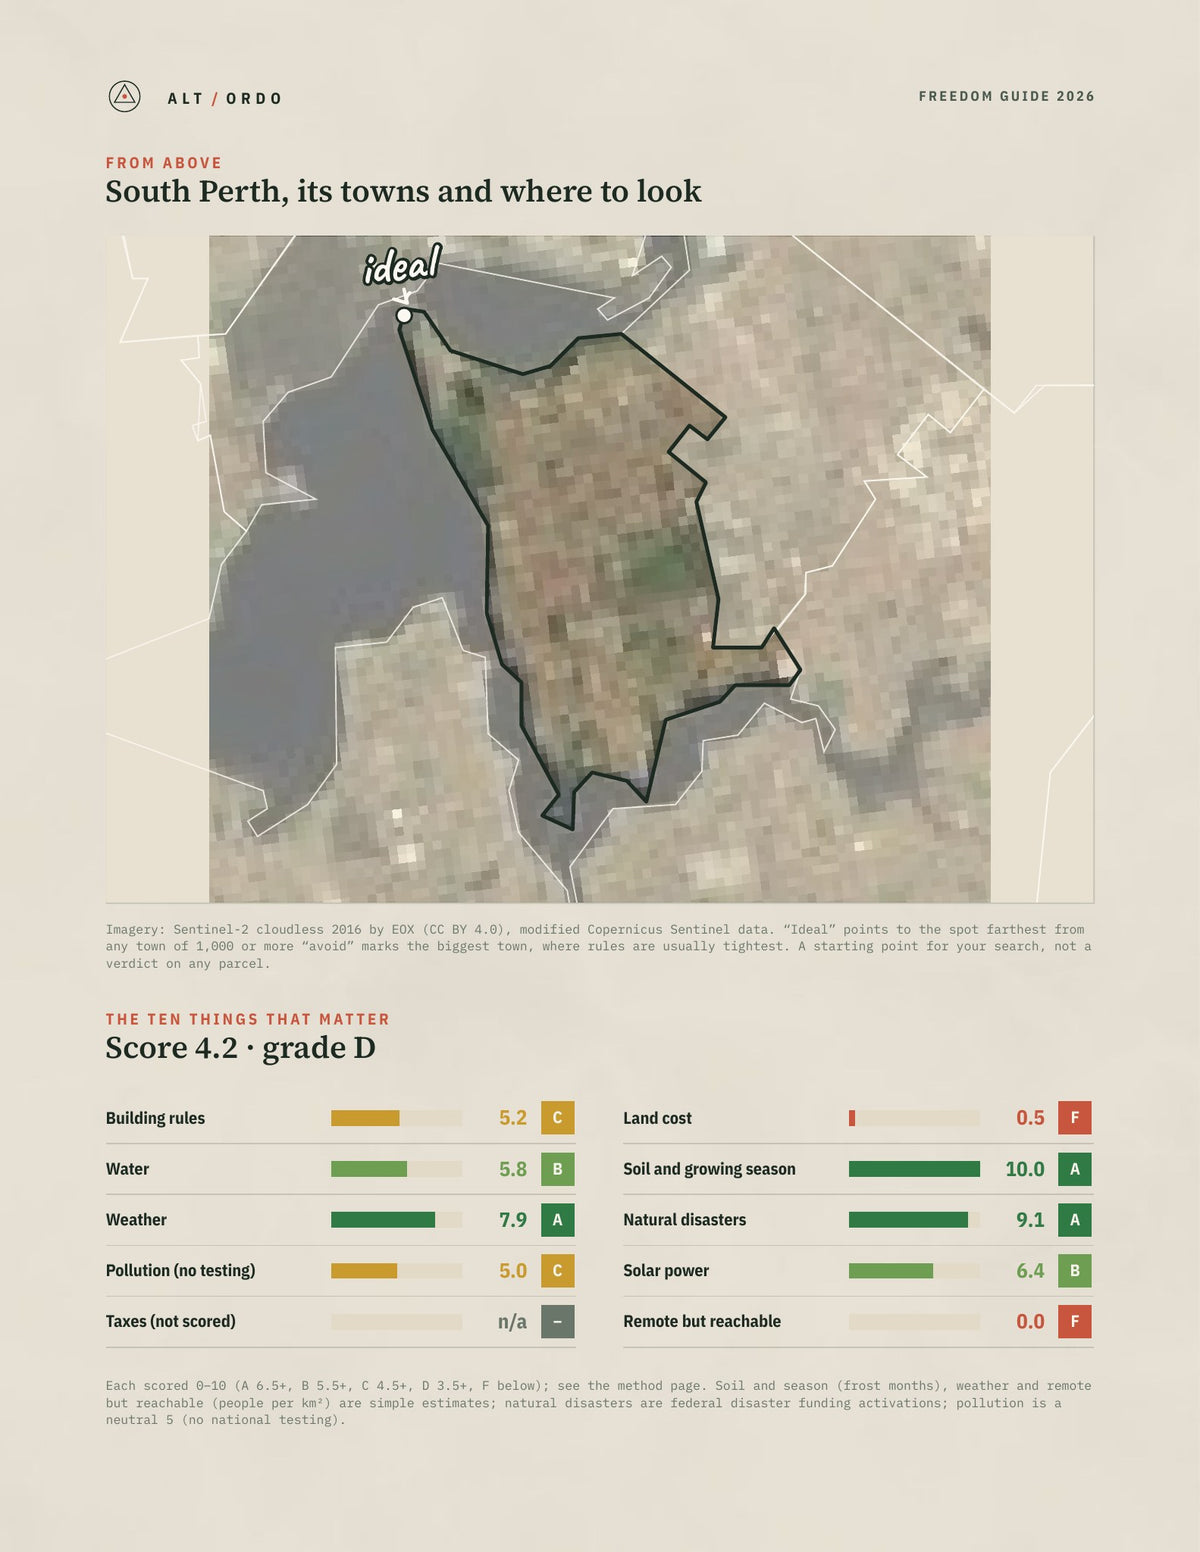Click the dash badge for Taxes
1200x1552 pixels.
(x=558, y=1322)
